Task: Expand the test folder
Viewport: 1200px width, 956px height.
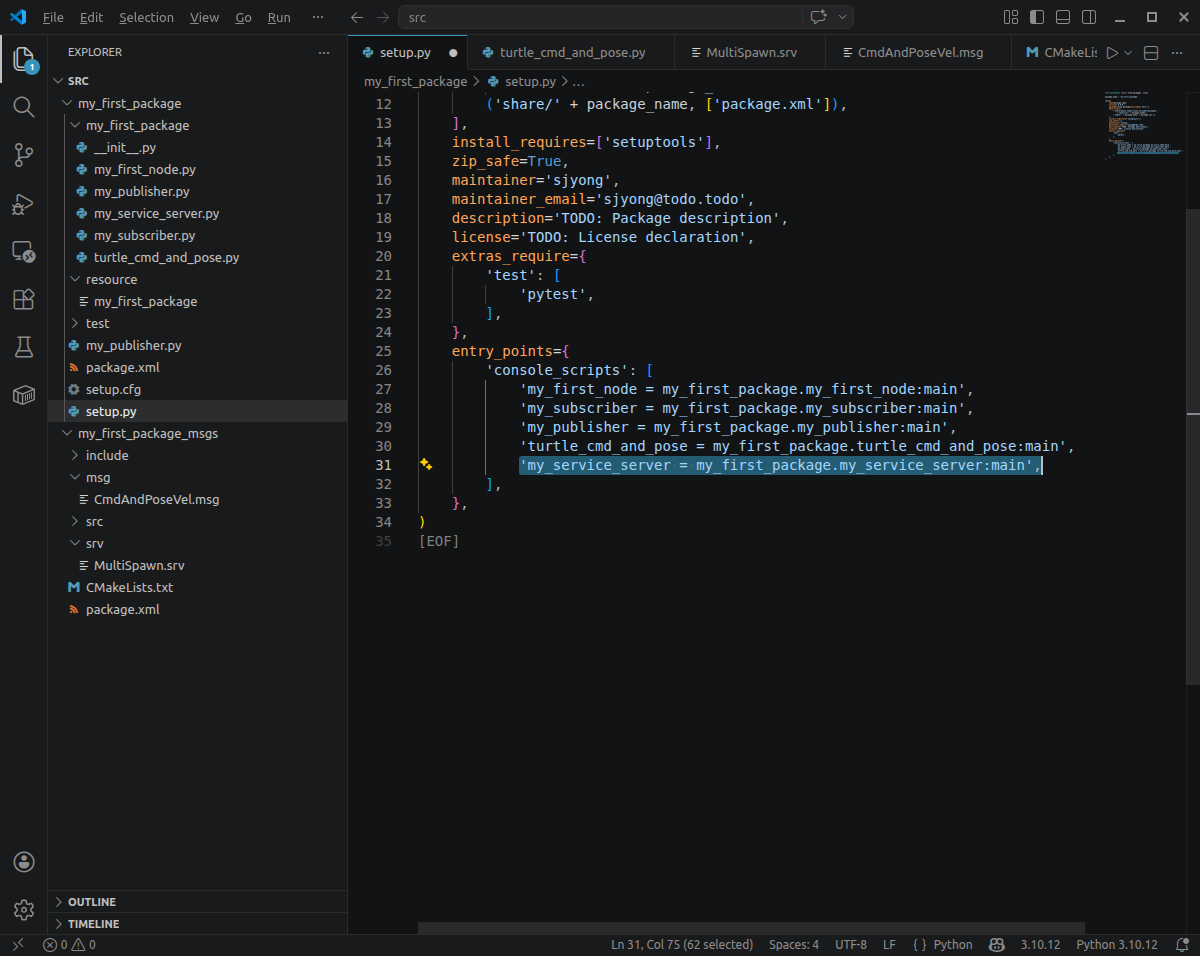Action: [x=197, y=323]
